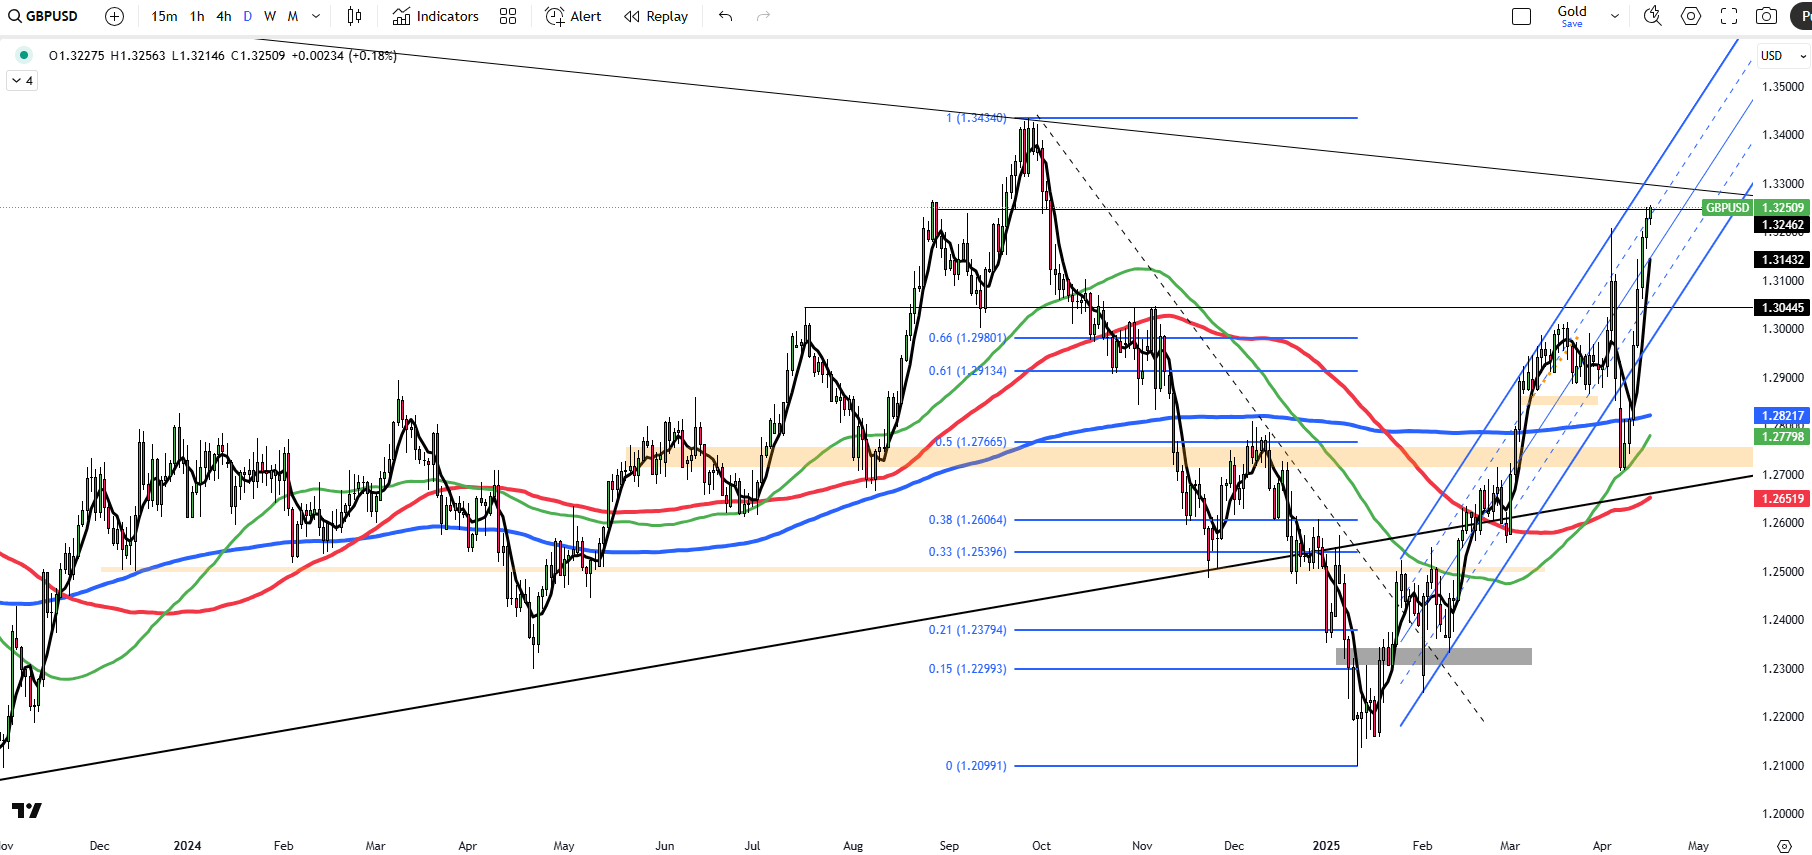Image resolution: width=1812 pixels, height=855 pixels.
Task: Open the USD currency dropdown
Action: click(1784, 56)
